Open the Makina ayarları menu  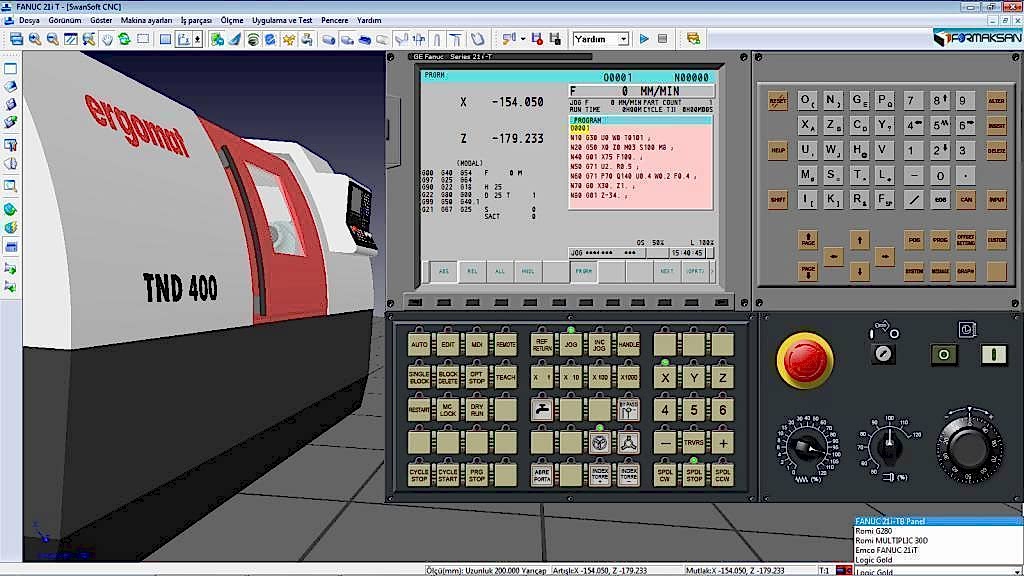pyautogui.click(x=146, y=20)
